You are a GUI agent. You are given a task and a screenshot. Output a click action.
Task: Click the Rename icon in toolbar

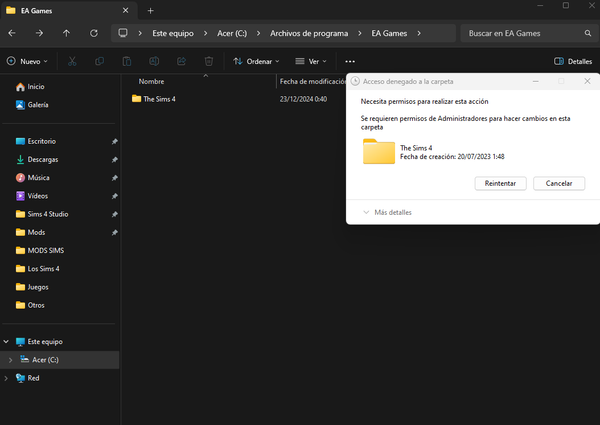click(154, 61)
